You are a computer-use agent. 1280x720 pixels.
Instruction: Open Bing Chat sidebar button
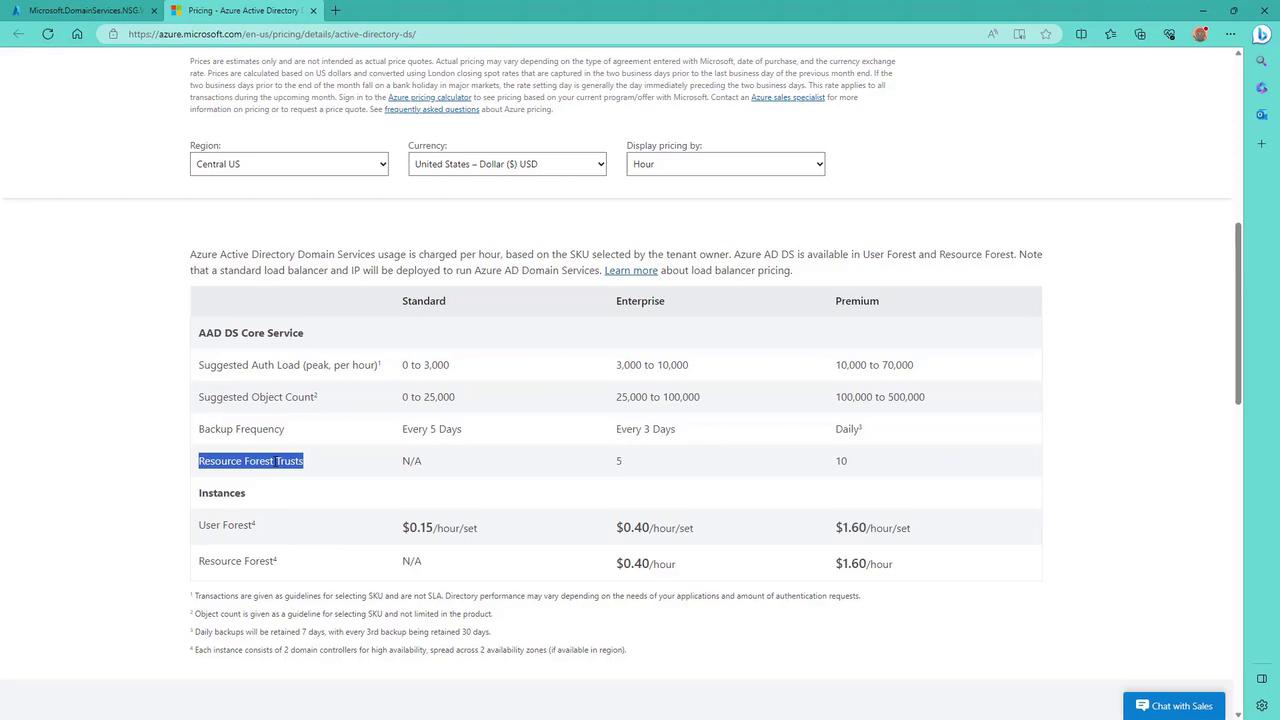(x=1262, y=33)
